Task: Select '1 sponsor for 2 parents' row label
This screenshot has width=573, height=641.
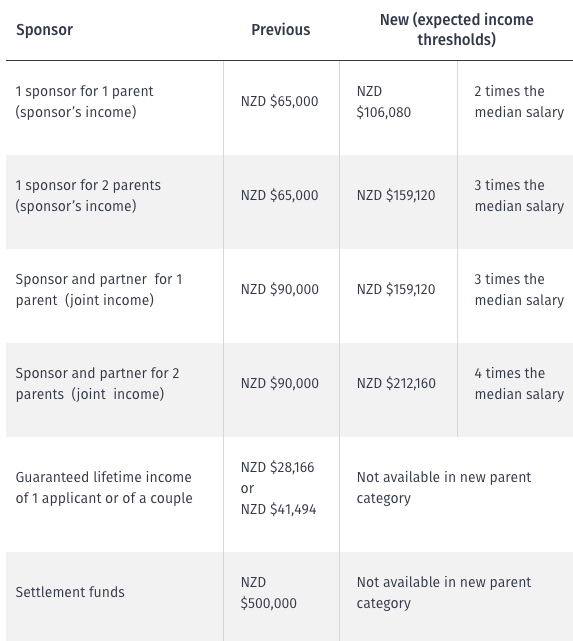Action: tap(88, 195)
